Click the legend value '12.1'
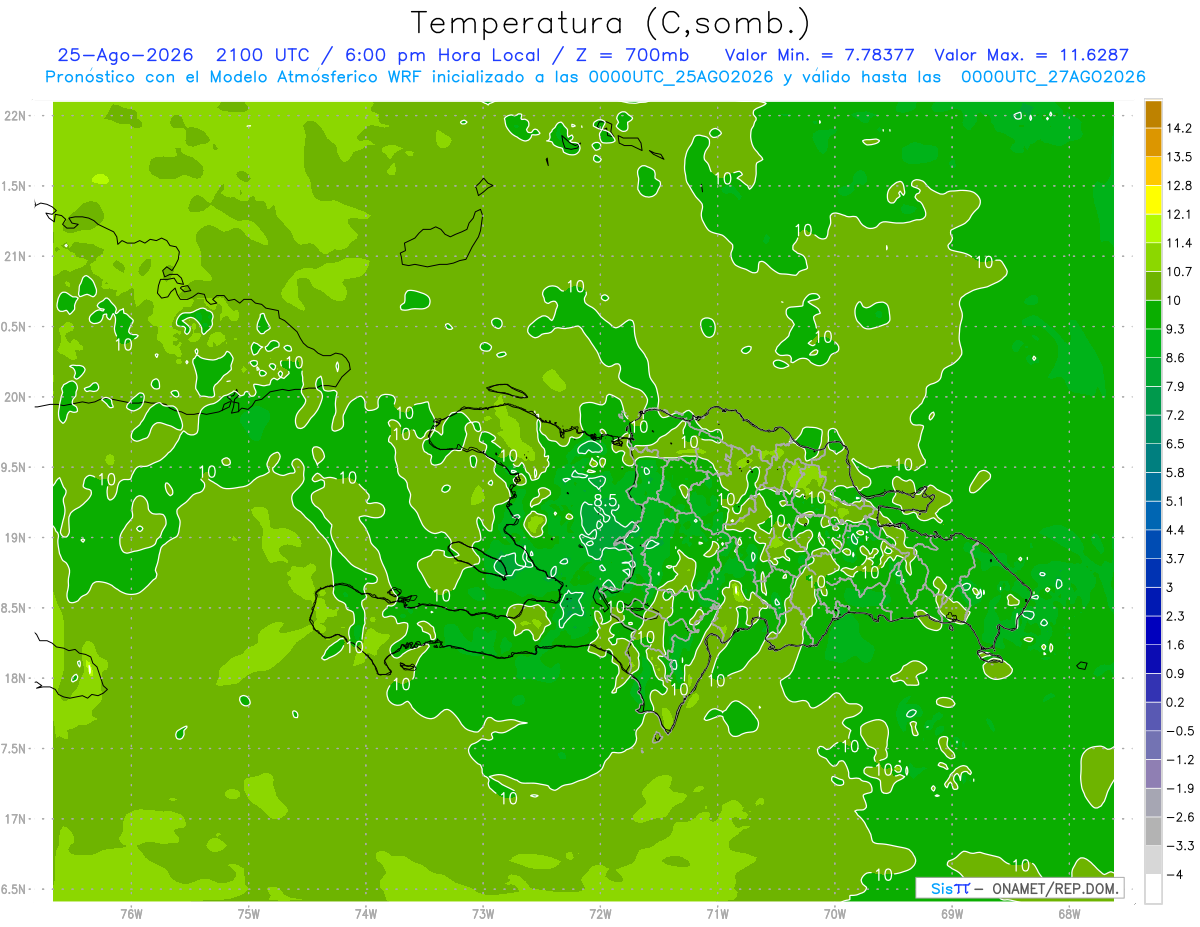Viewport: 1200px width, 927px height. click(1179, 214)
